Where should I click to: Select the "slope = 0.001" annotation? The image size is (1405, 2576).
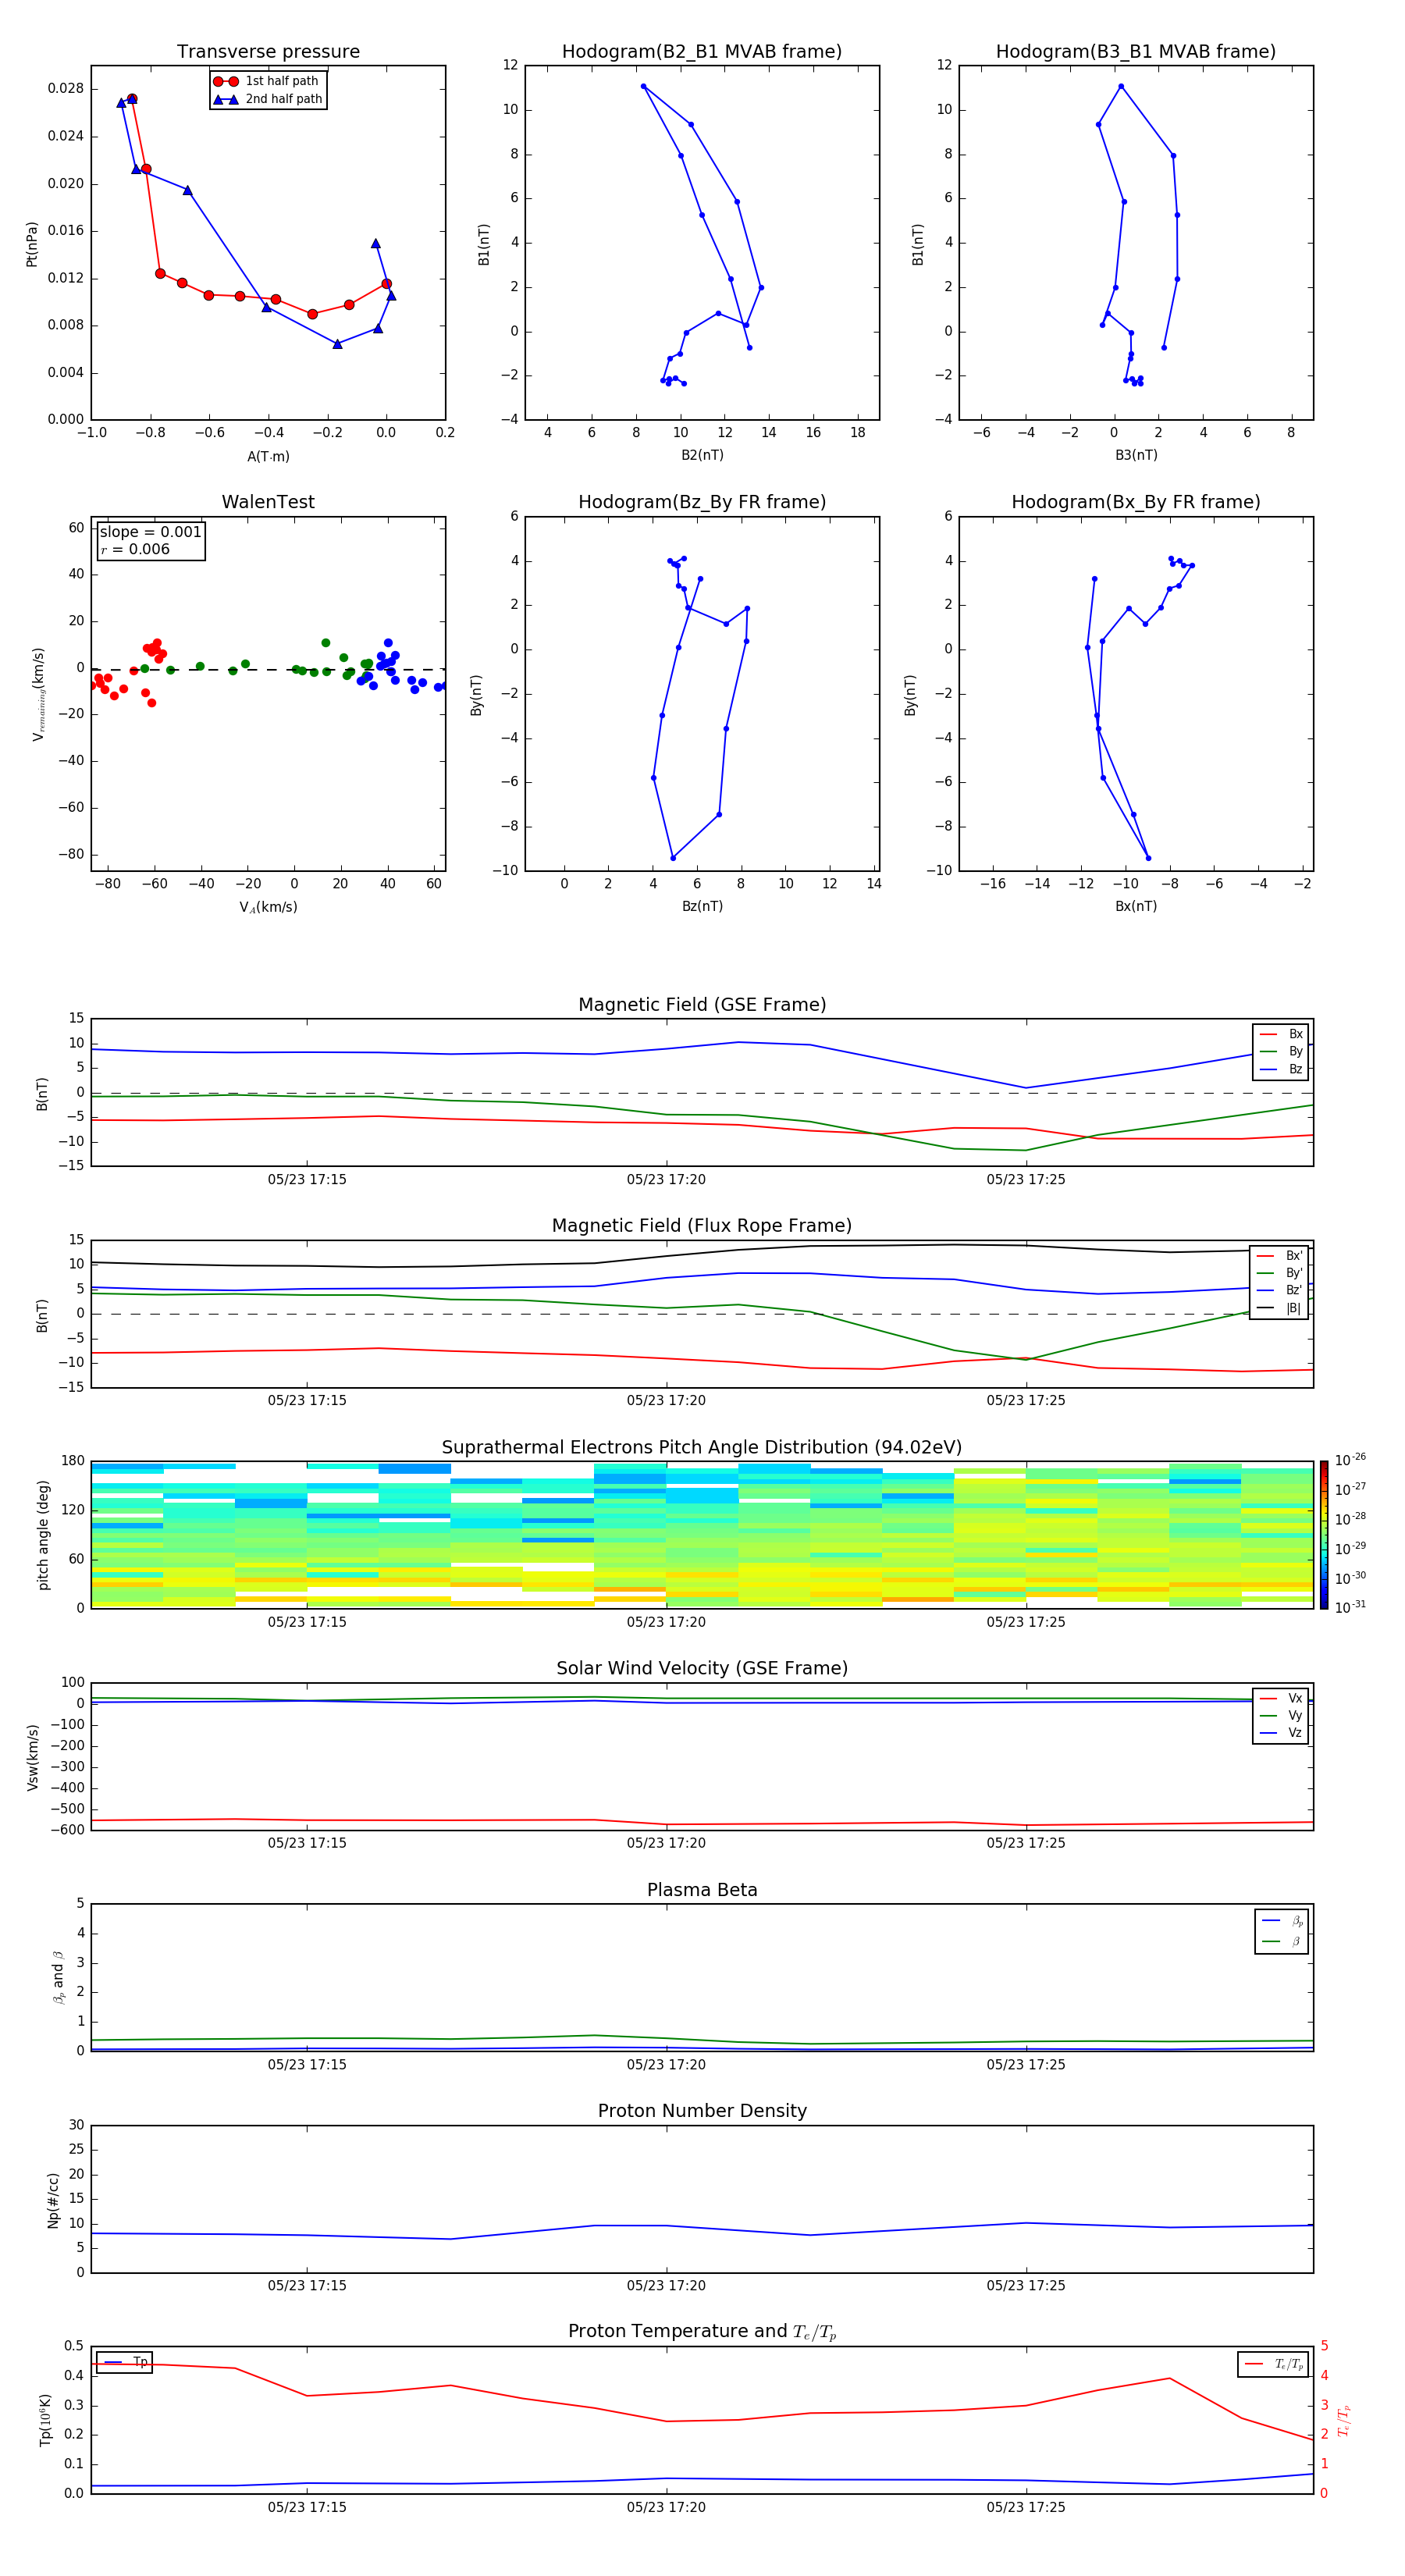(x=150, y=532)
